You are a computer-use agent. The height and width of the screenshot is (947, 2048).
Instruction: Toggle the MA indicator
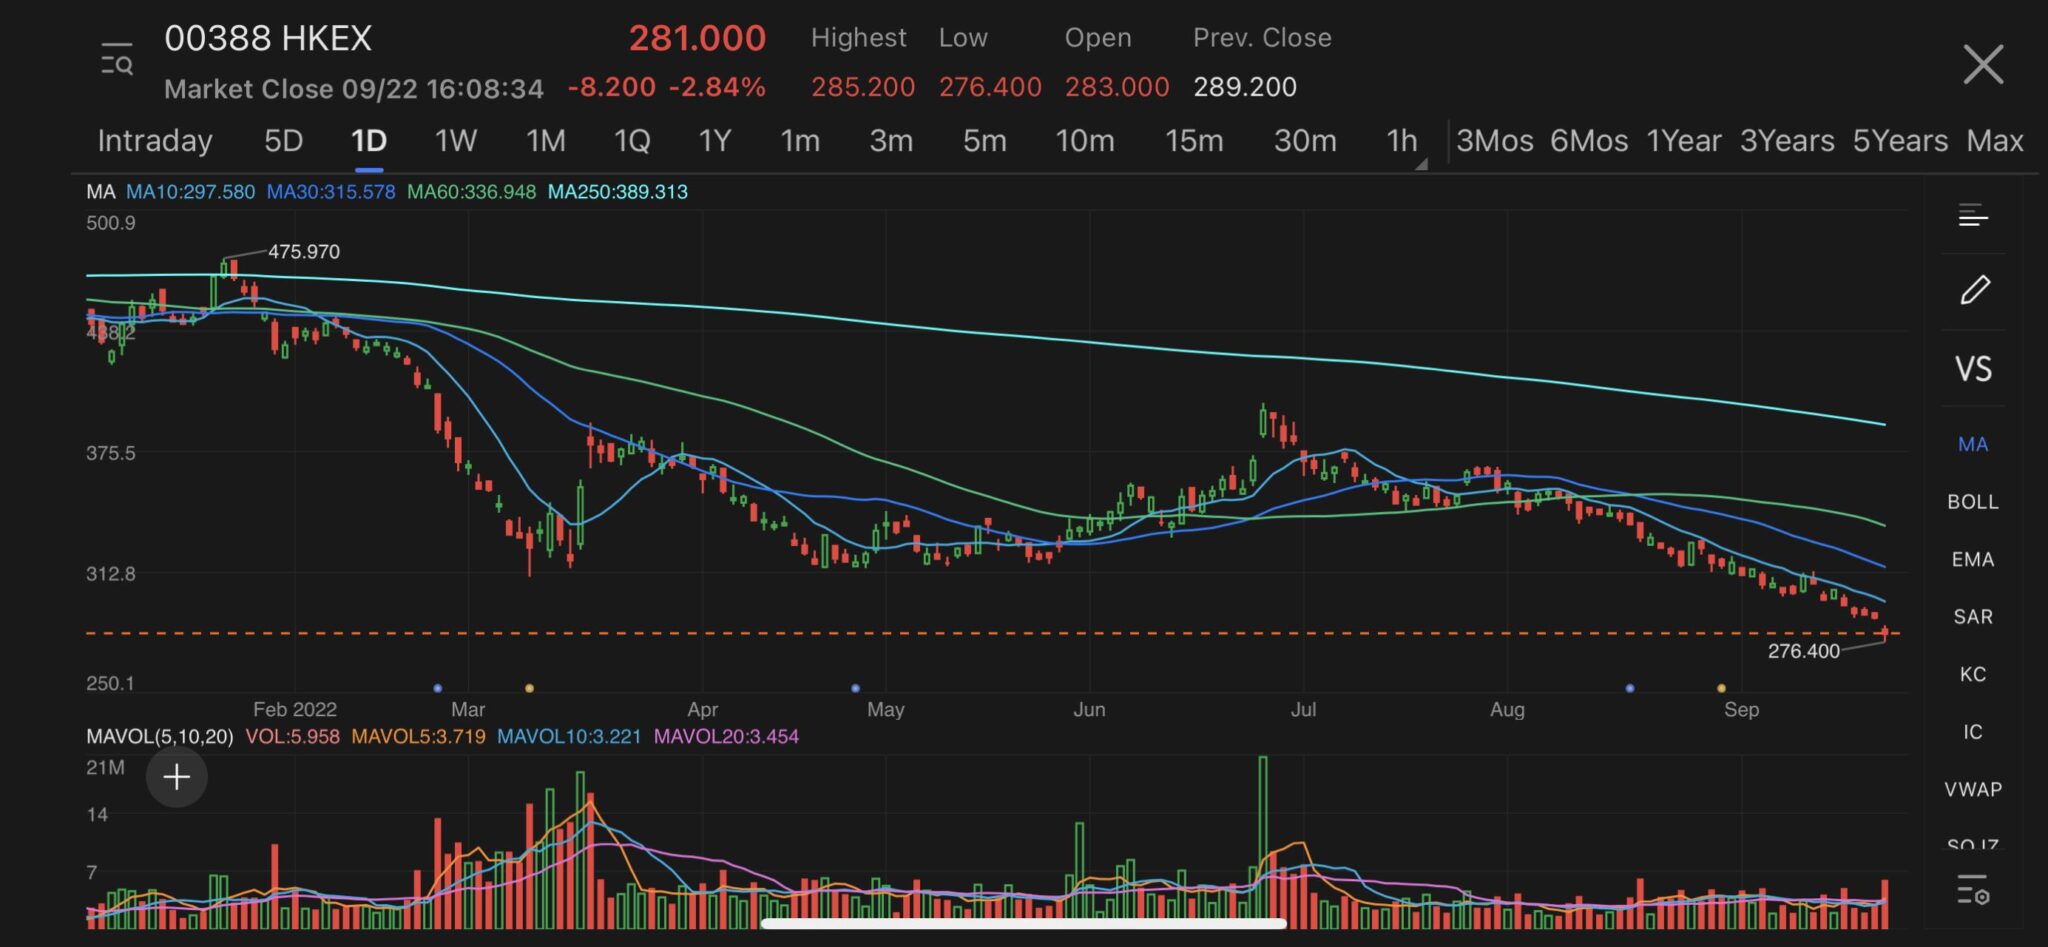point(1973,444)
